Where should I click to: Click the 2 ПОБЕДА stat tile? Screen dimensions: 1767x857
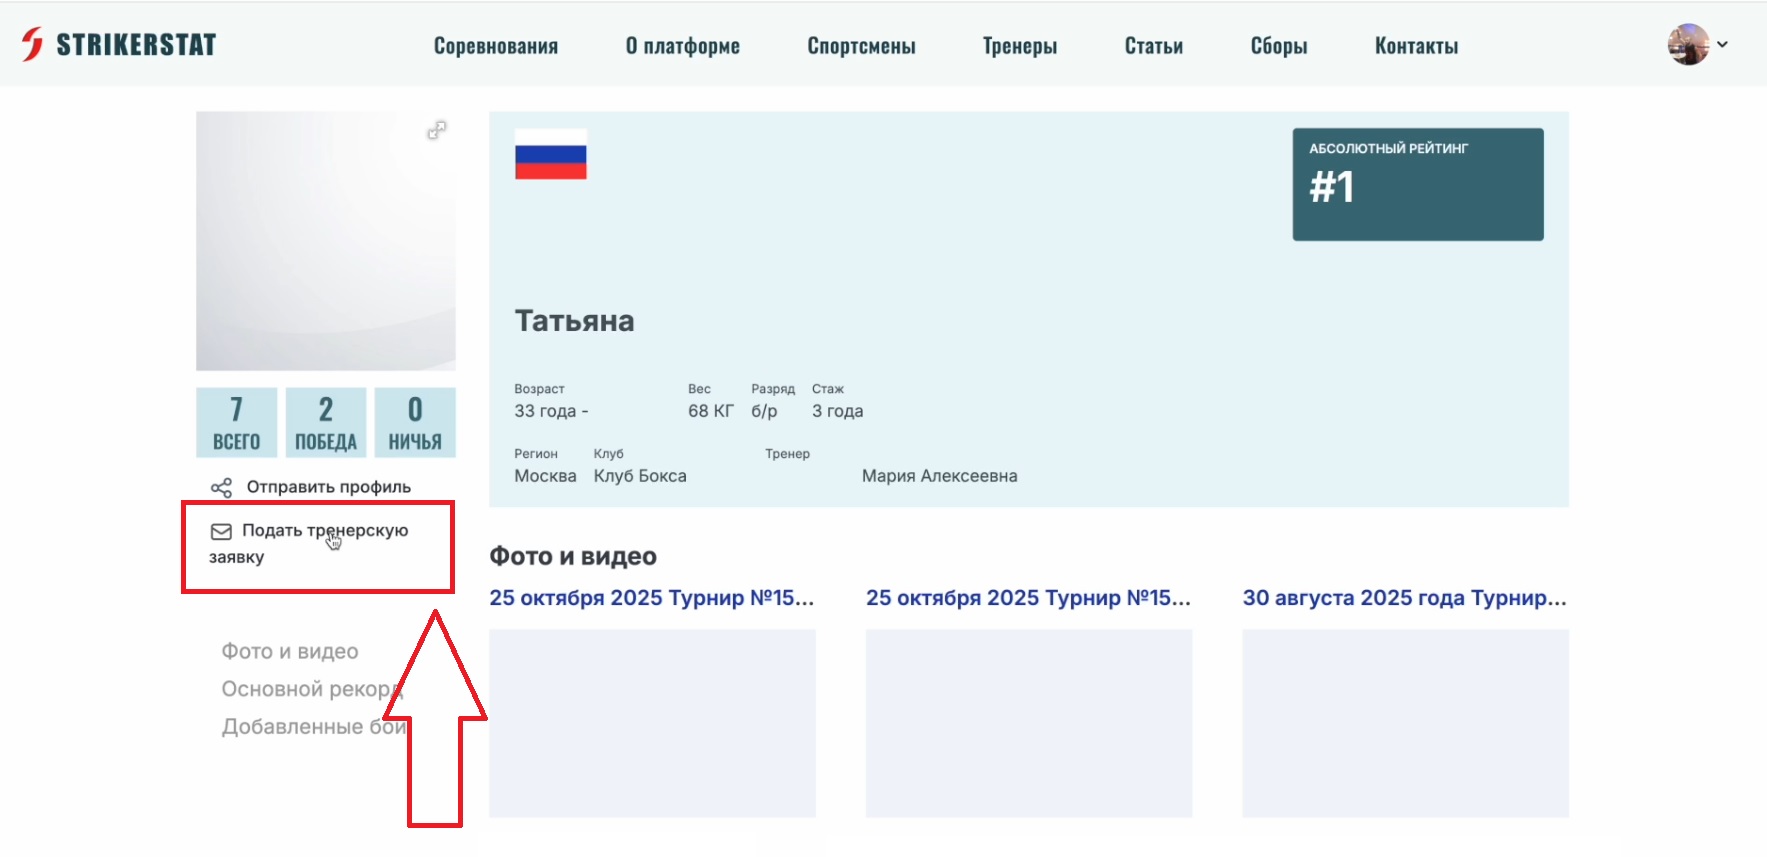[x=326, y=423]
